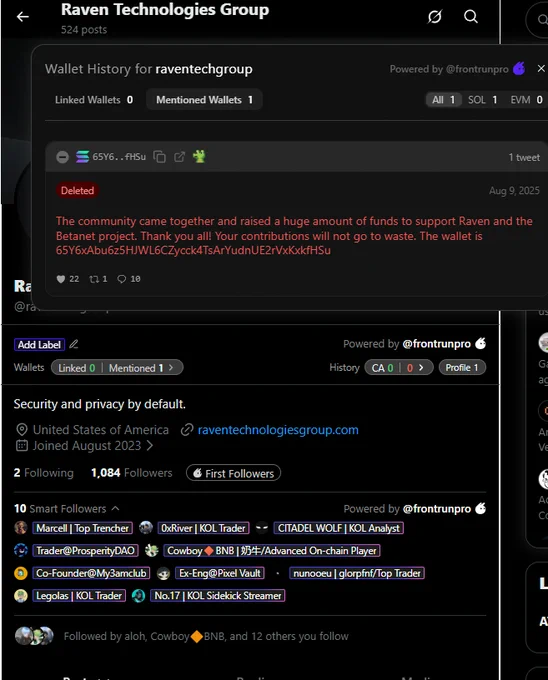Switch to the Linked Wallets tab
Viewport: 548px width, 680px height.
(x=94, y=100)
